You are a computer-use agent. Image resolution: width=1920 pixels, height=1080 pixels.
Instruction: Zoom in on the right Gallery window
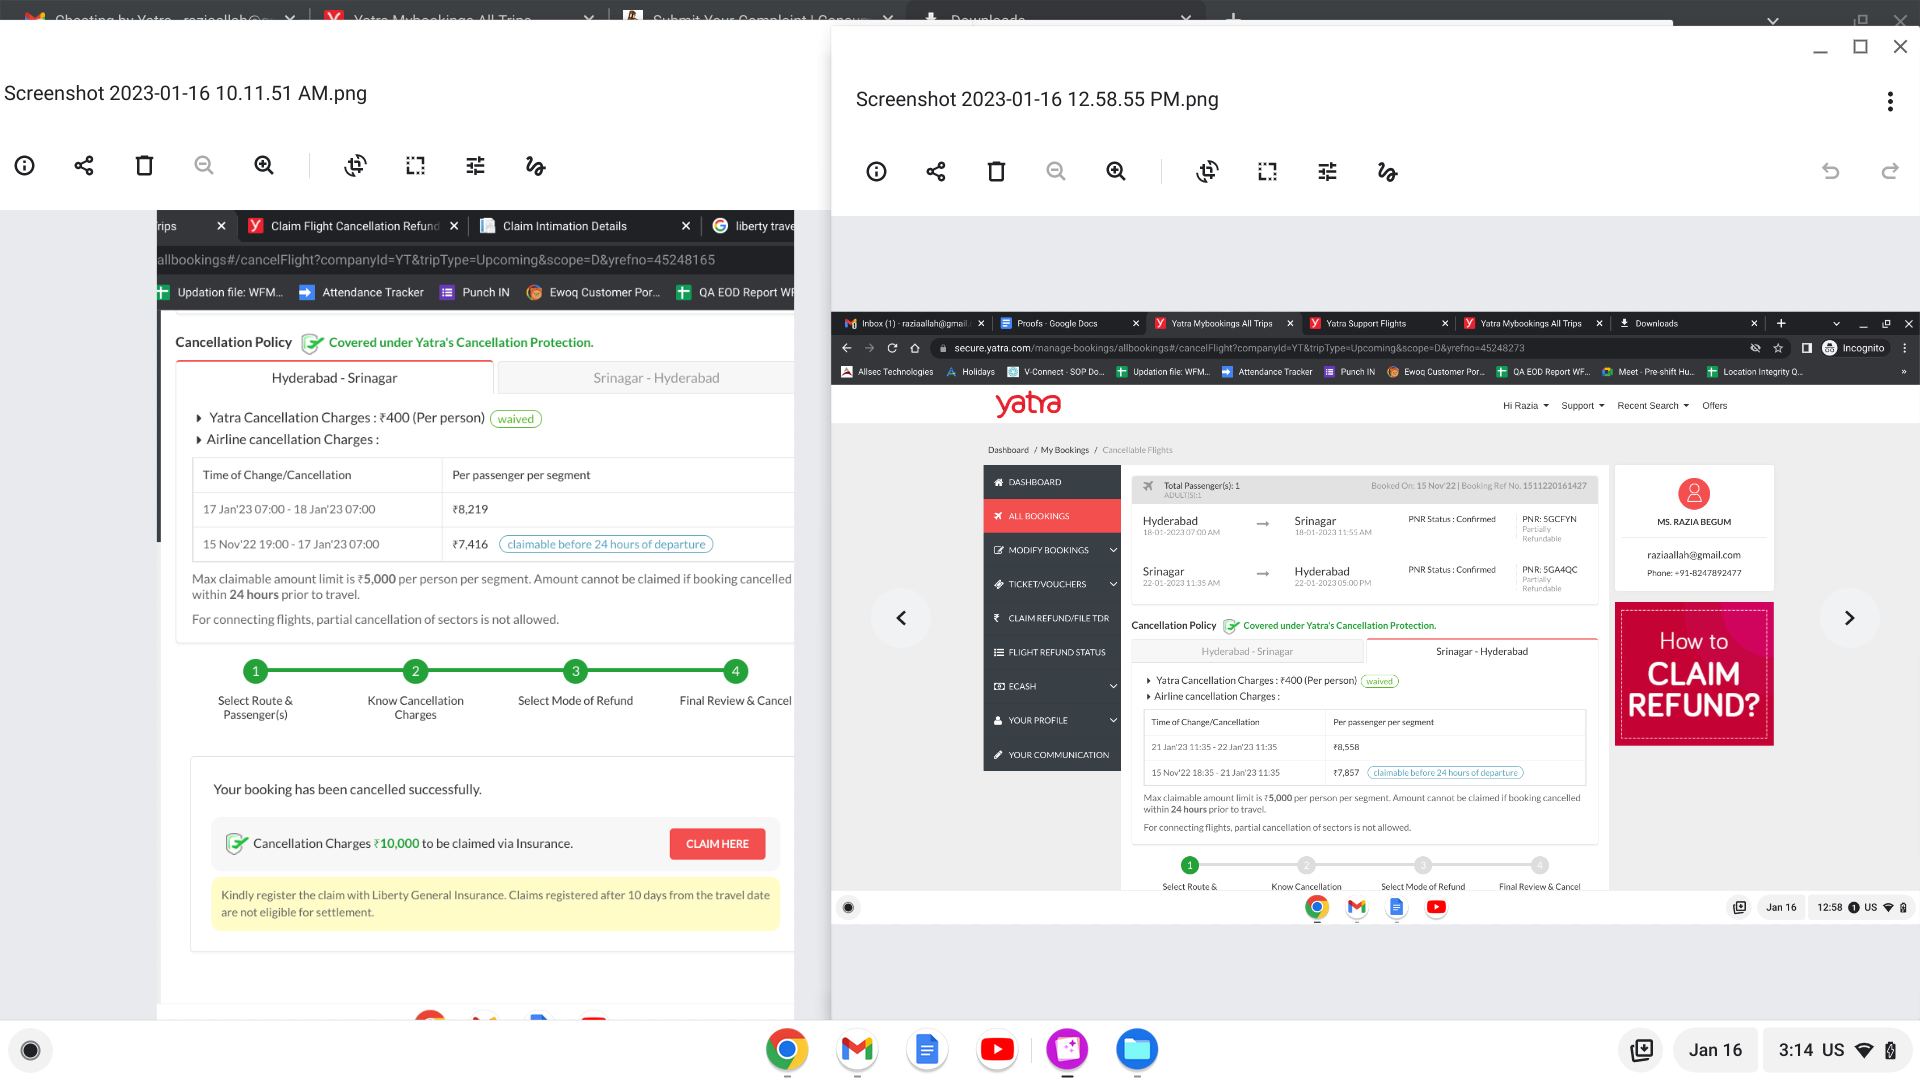click(x=1116, y=172)
